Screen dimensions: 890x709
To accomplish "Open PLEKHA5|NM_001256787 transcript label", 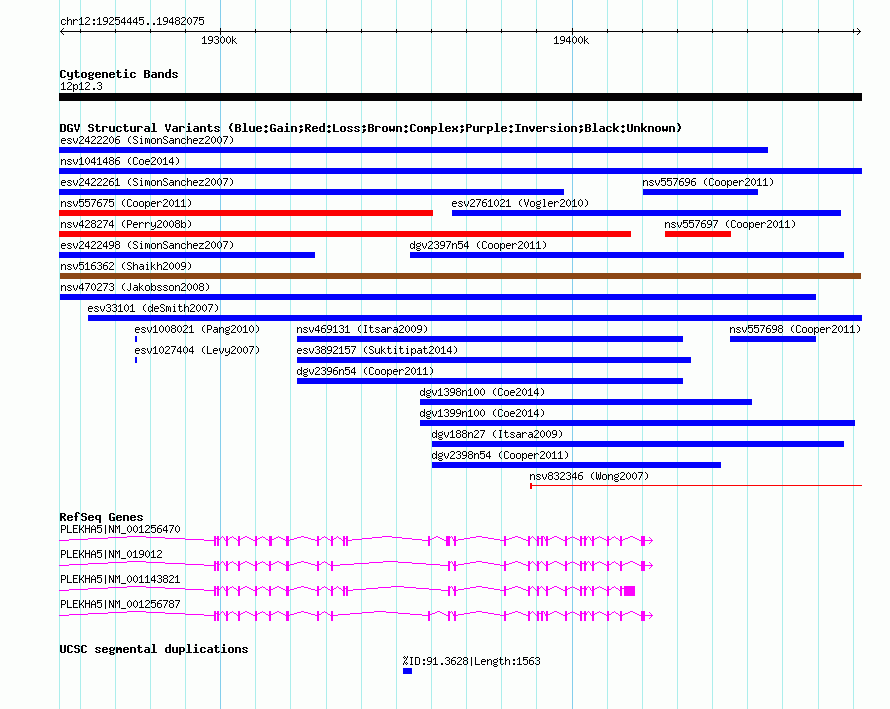I will pos(120,604).
